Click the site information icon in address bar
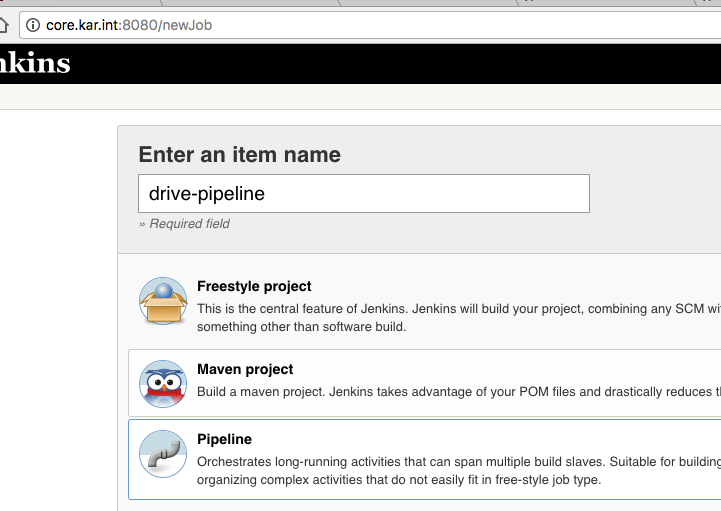The width and height of the screenshot is (721, 511). (x=33, y=25)
